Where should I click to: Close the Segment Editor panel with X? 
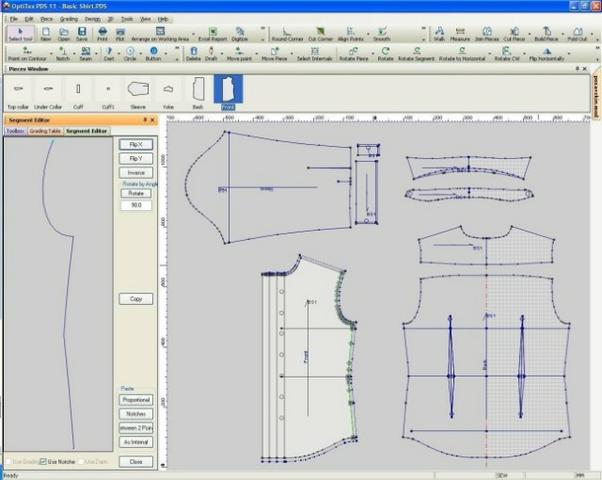152,120
